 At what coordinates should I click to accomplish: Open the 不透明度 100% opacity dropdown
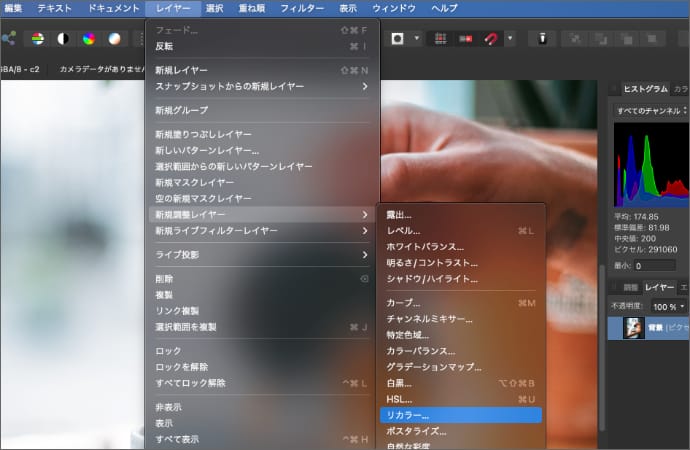click(669, 306)
